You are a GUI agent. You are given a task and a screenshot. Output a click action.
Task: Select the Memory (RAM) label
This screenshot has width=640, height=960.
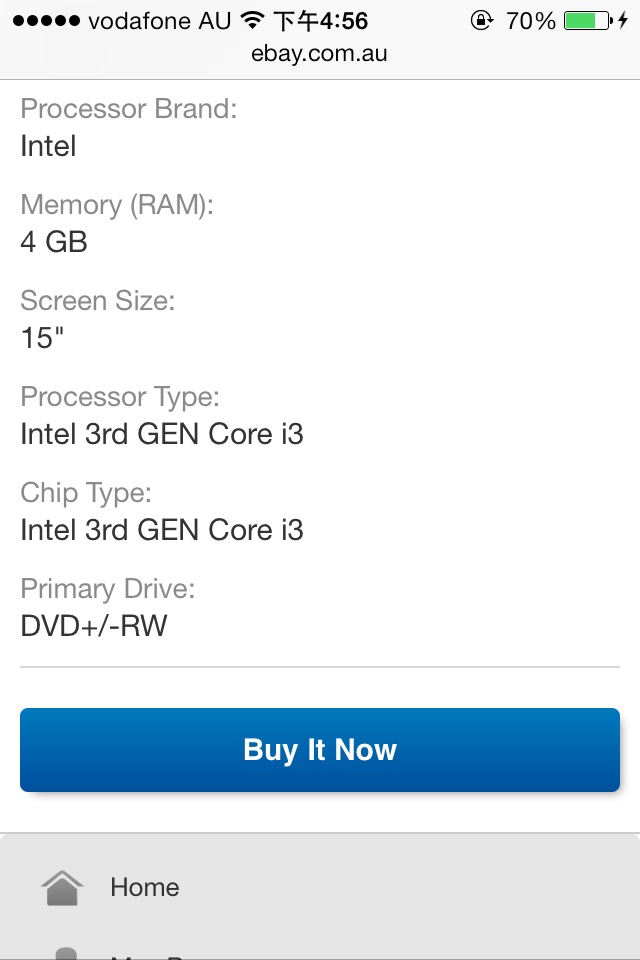[x=117, y=205]
